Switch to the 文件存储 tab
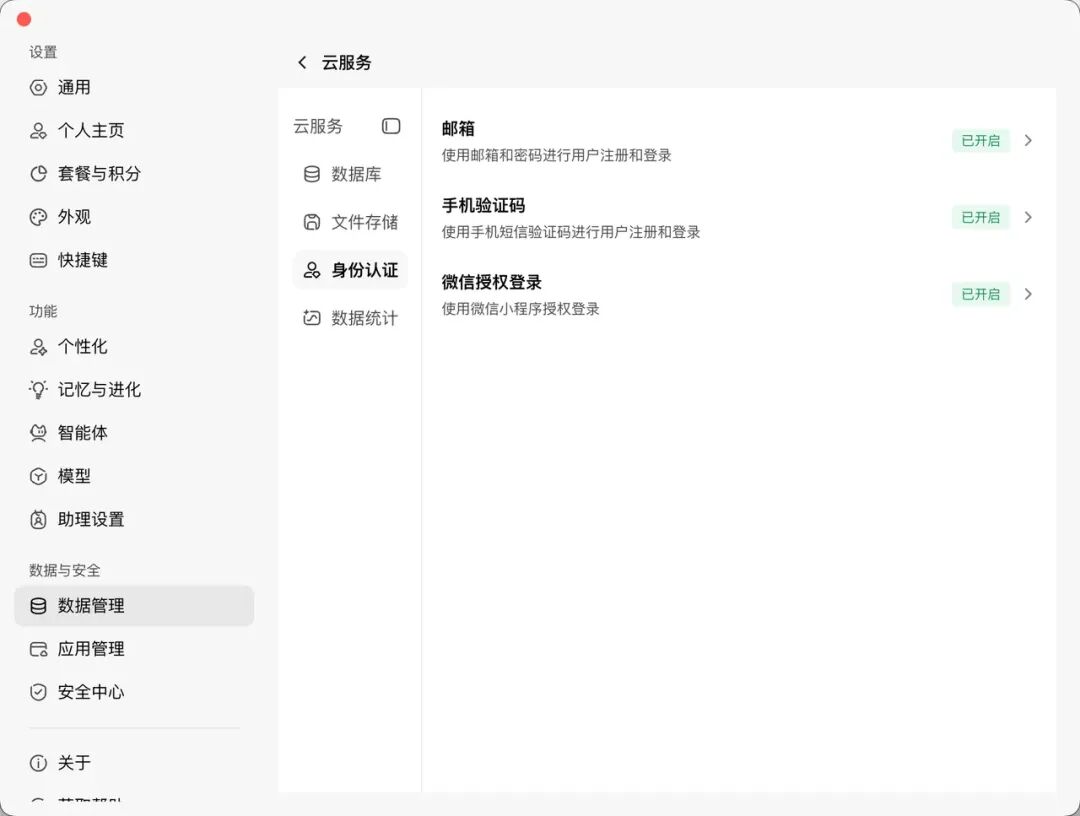The height and width of the screenshot is (816, 1080). tap(350, 222)
